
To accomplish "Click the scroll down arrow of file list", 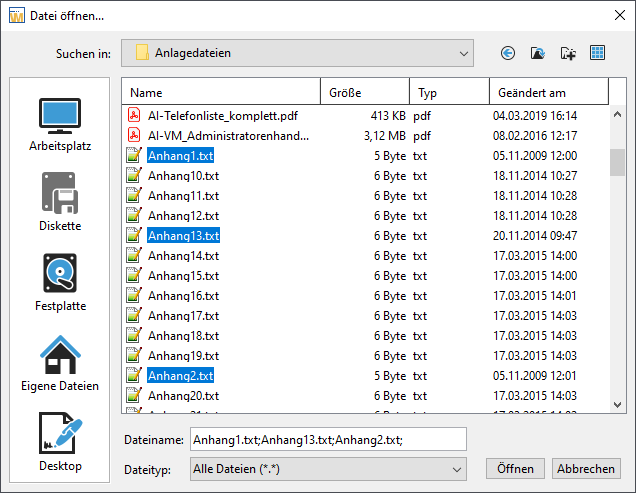I will [x=617, y=405].
